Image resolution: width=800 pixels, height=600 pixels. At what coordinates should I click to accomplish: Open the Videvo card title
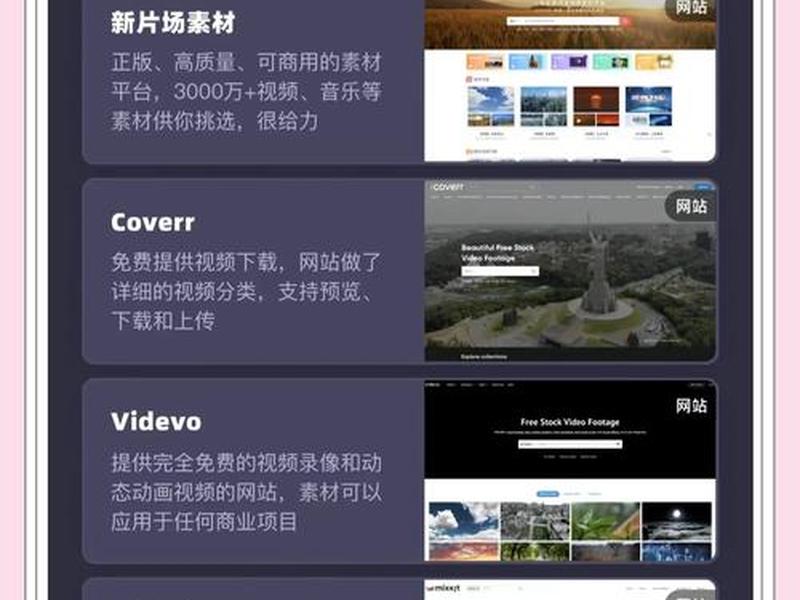click(x=156, y=422)
